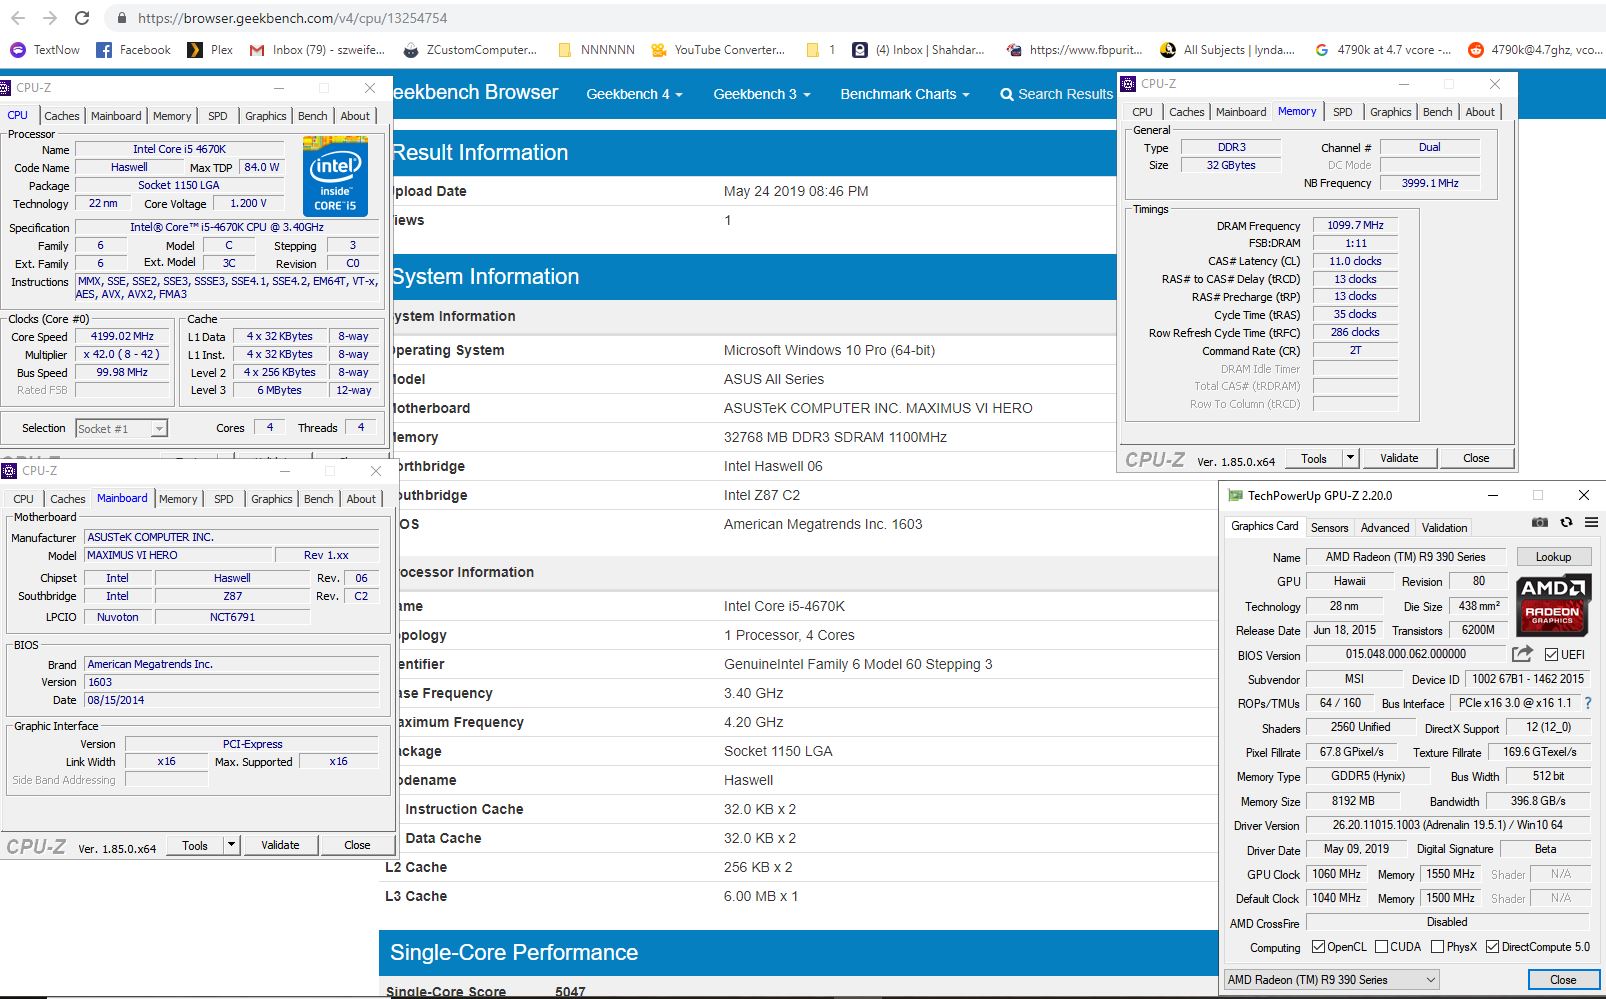Click the Driver Version field in GPU-Z

[1447, 825]
